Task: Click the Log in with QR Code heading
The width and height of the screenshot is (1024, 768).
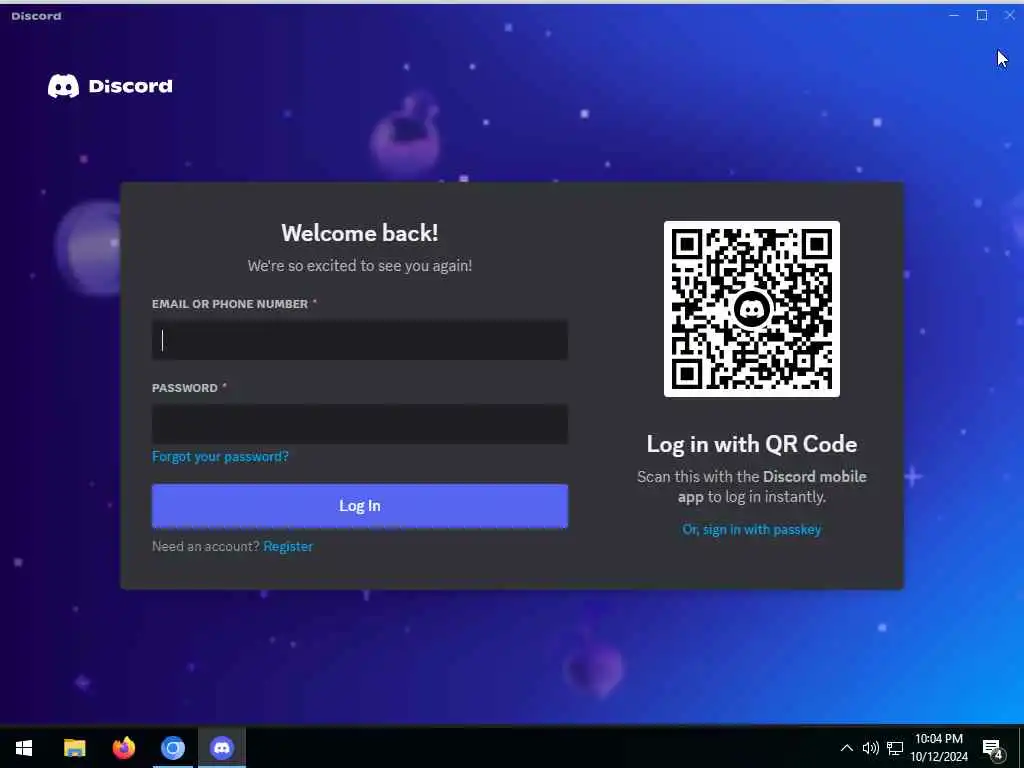Action: click(752, 444)
